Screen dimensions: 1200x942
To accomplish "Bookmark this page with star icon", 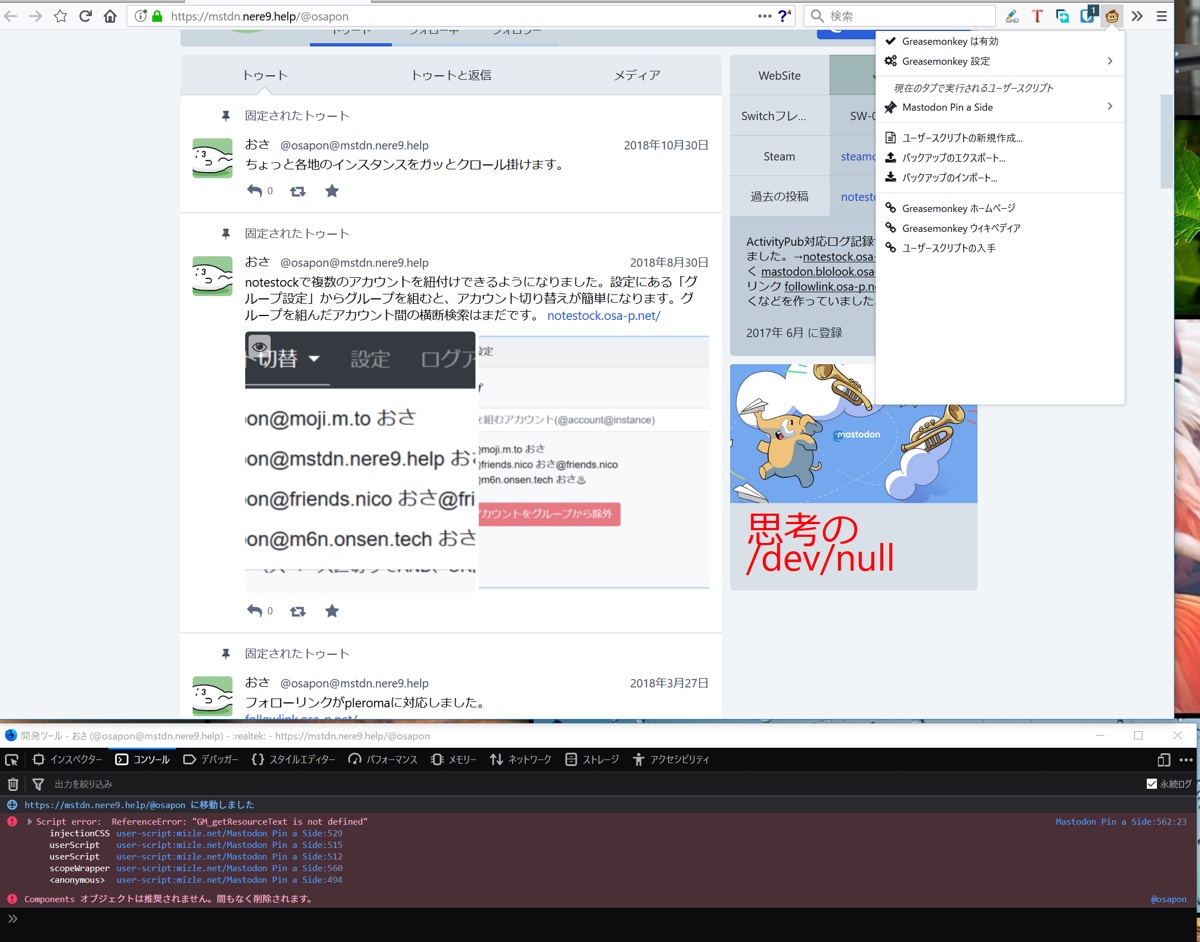I will click(60, 16).
